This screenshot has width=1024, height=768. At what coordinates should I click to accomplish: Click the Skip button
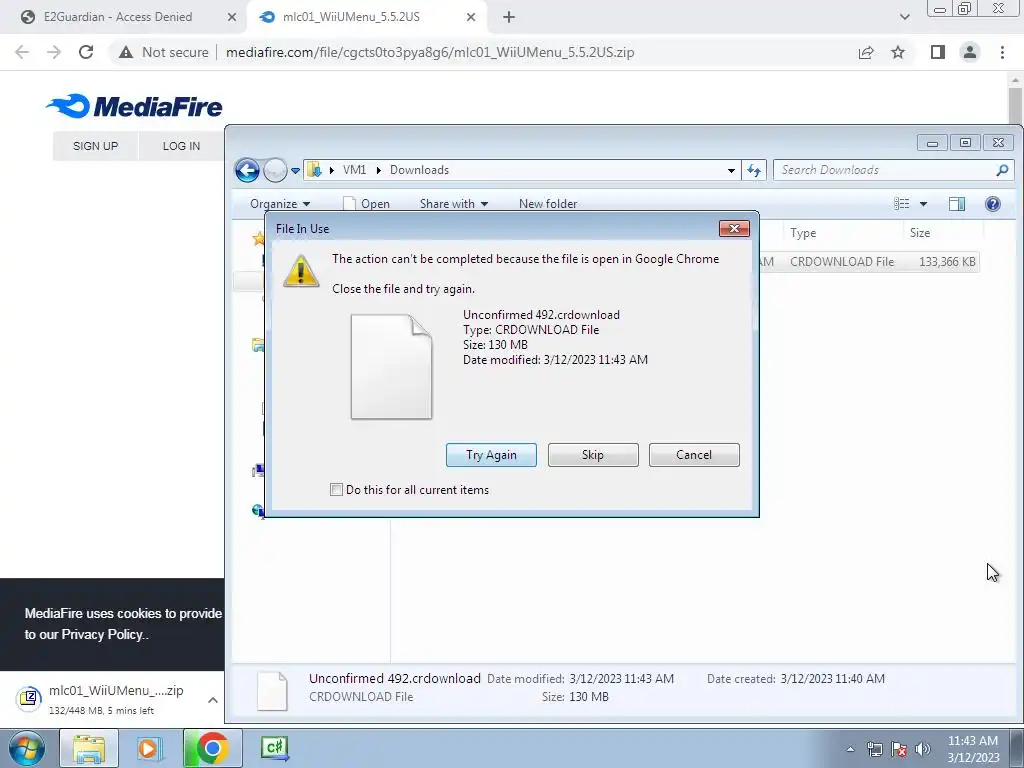(x=593, y=455)
